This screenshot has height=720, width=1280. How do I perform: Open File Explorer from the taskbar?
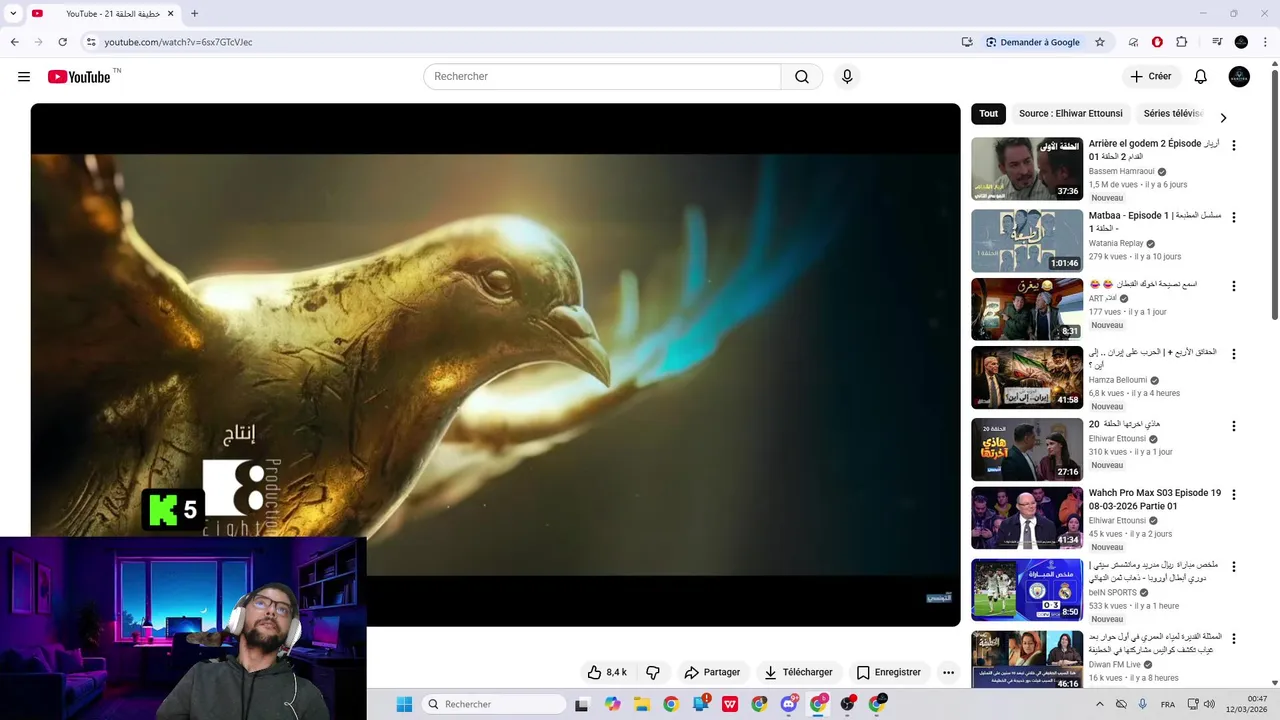(x=641, y=704)
